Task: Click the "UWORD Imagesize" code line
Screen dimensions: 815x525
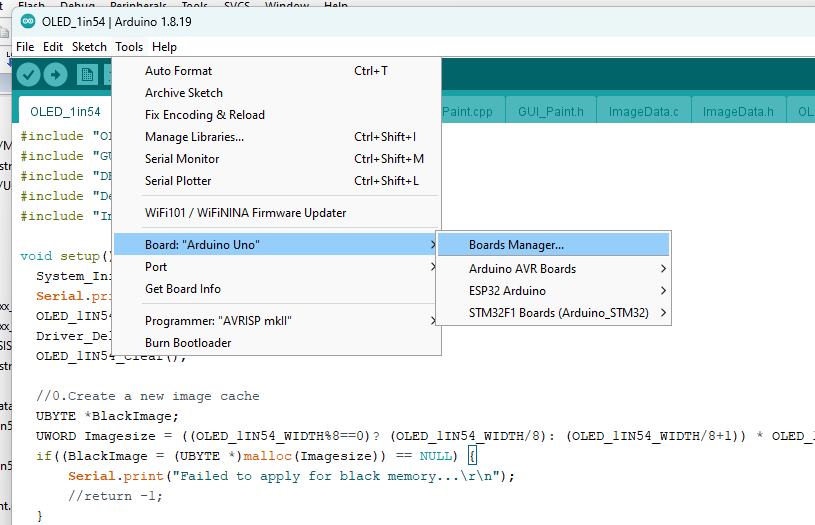Action: (425, 436)
